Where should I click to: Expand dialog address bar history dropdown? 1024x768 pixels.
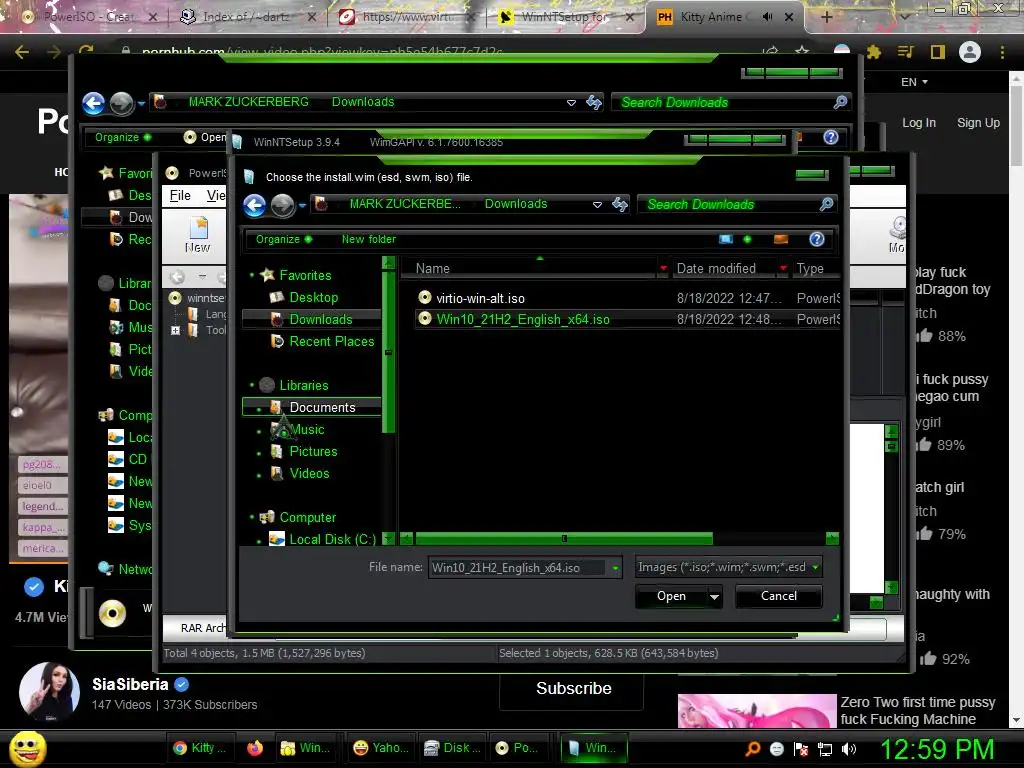(597, 204)
